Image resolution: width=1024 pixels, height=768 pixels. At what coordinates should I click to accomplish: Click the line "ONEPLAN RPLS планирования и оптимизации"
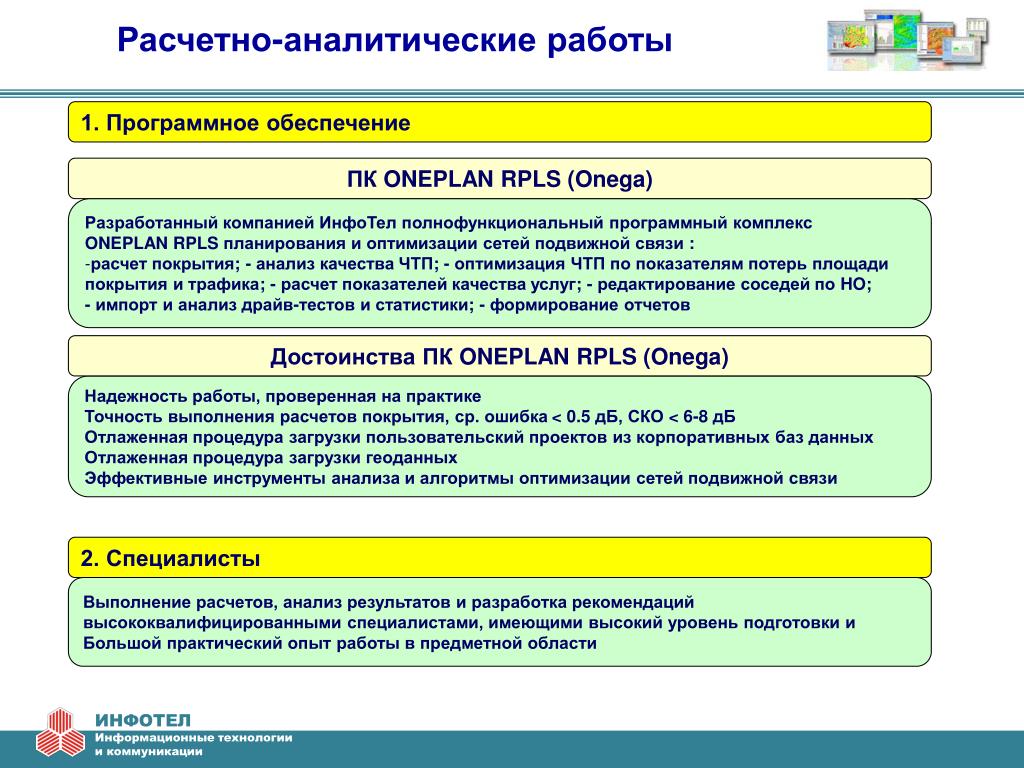tap(390, 244)
